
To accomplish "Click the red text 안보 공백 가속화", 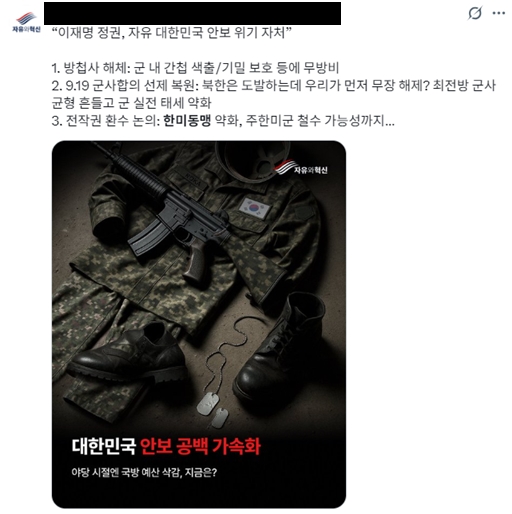I will [x=200, y=446].
